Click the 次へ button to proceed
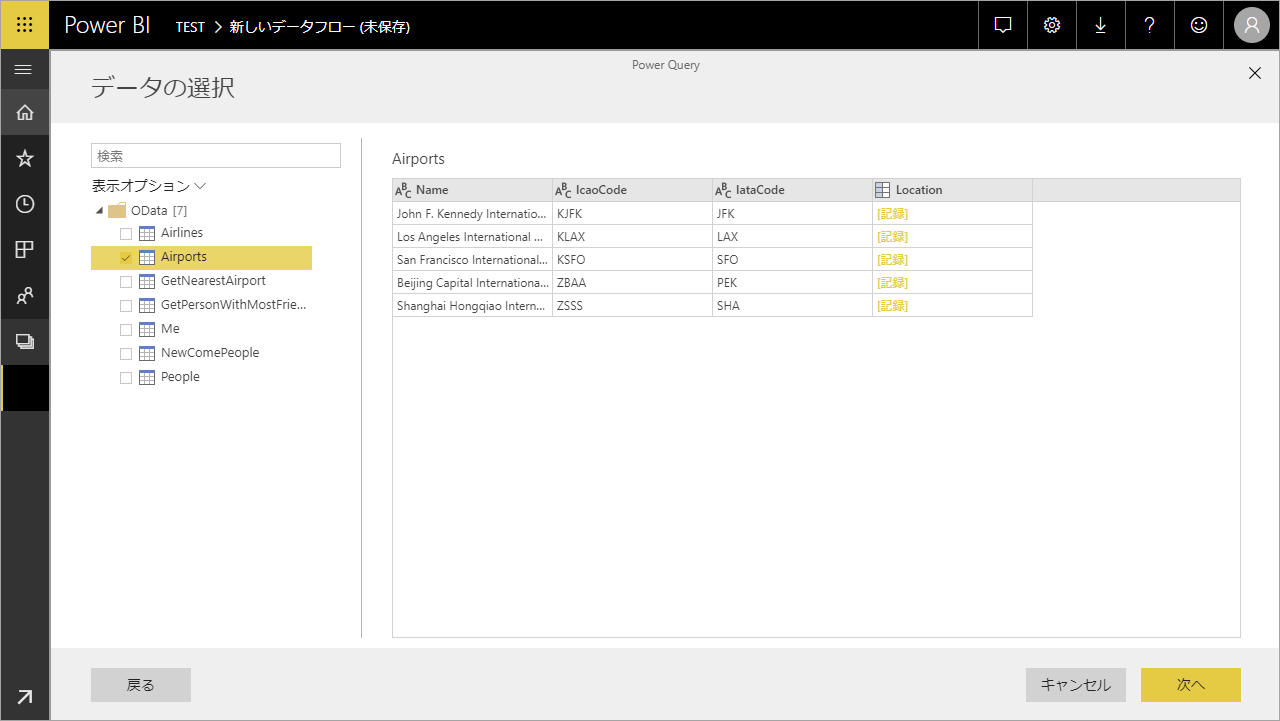 point(1190,685)
